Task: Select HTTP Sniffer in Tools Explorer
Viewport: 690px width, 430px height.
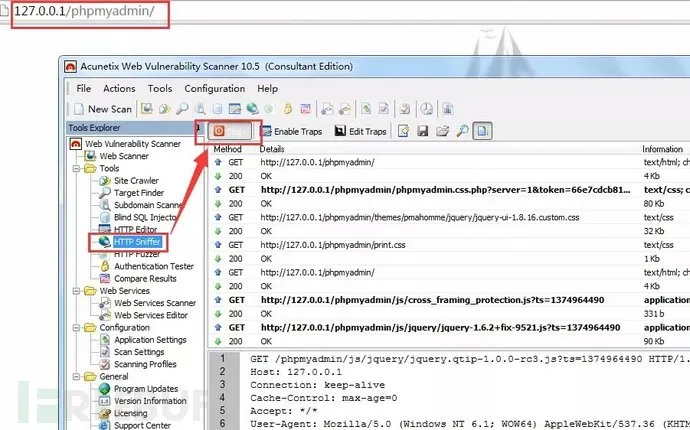Action: tap(138, 242)
